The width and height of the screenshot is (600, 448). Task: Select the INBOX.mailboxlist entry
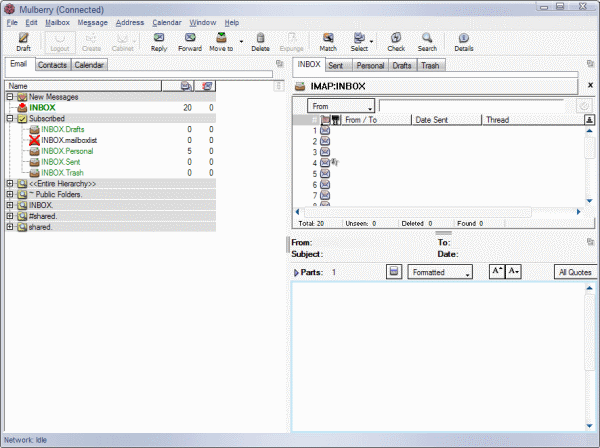pos(69,140)
